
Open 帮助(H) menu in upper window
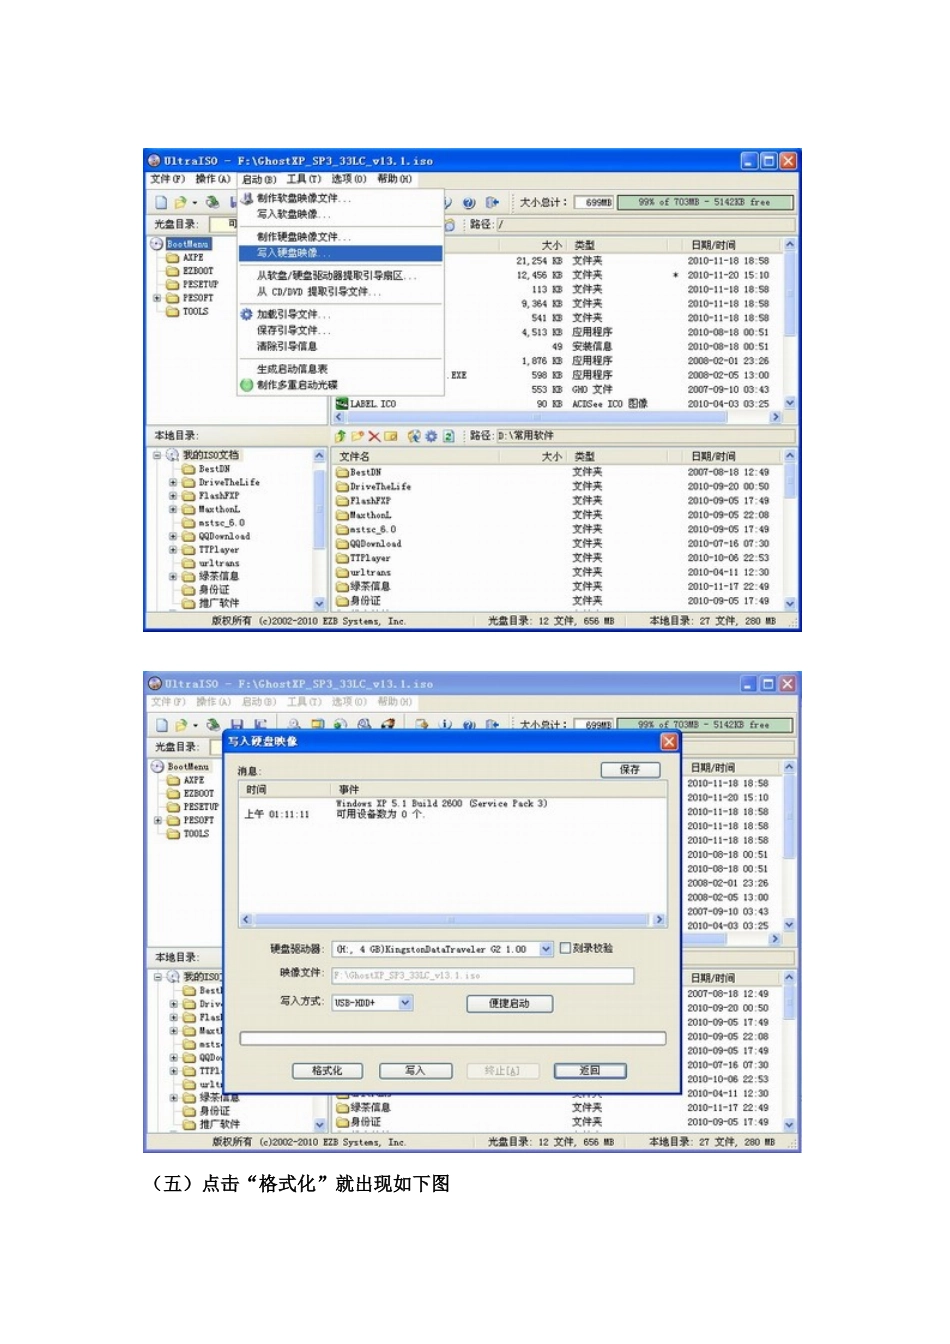394,179
